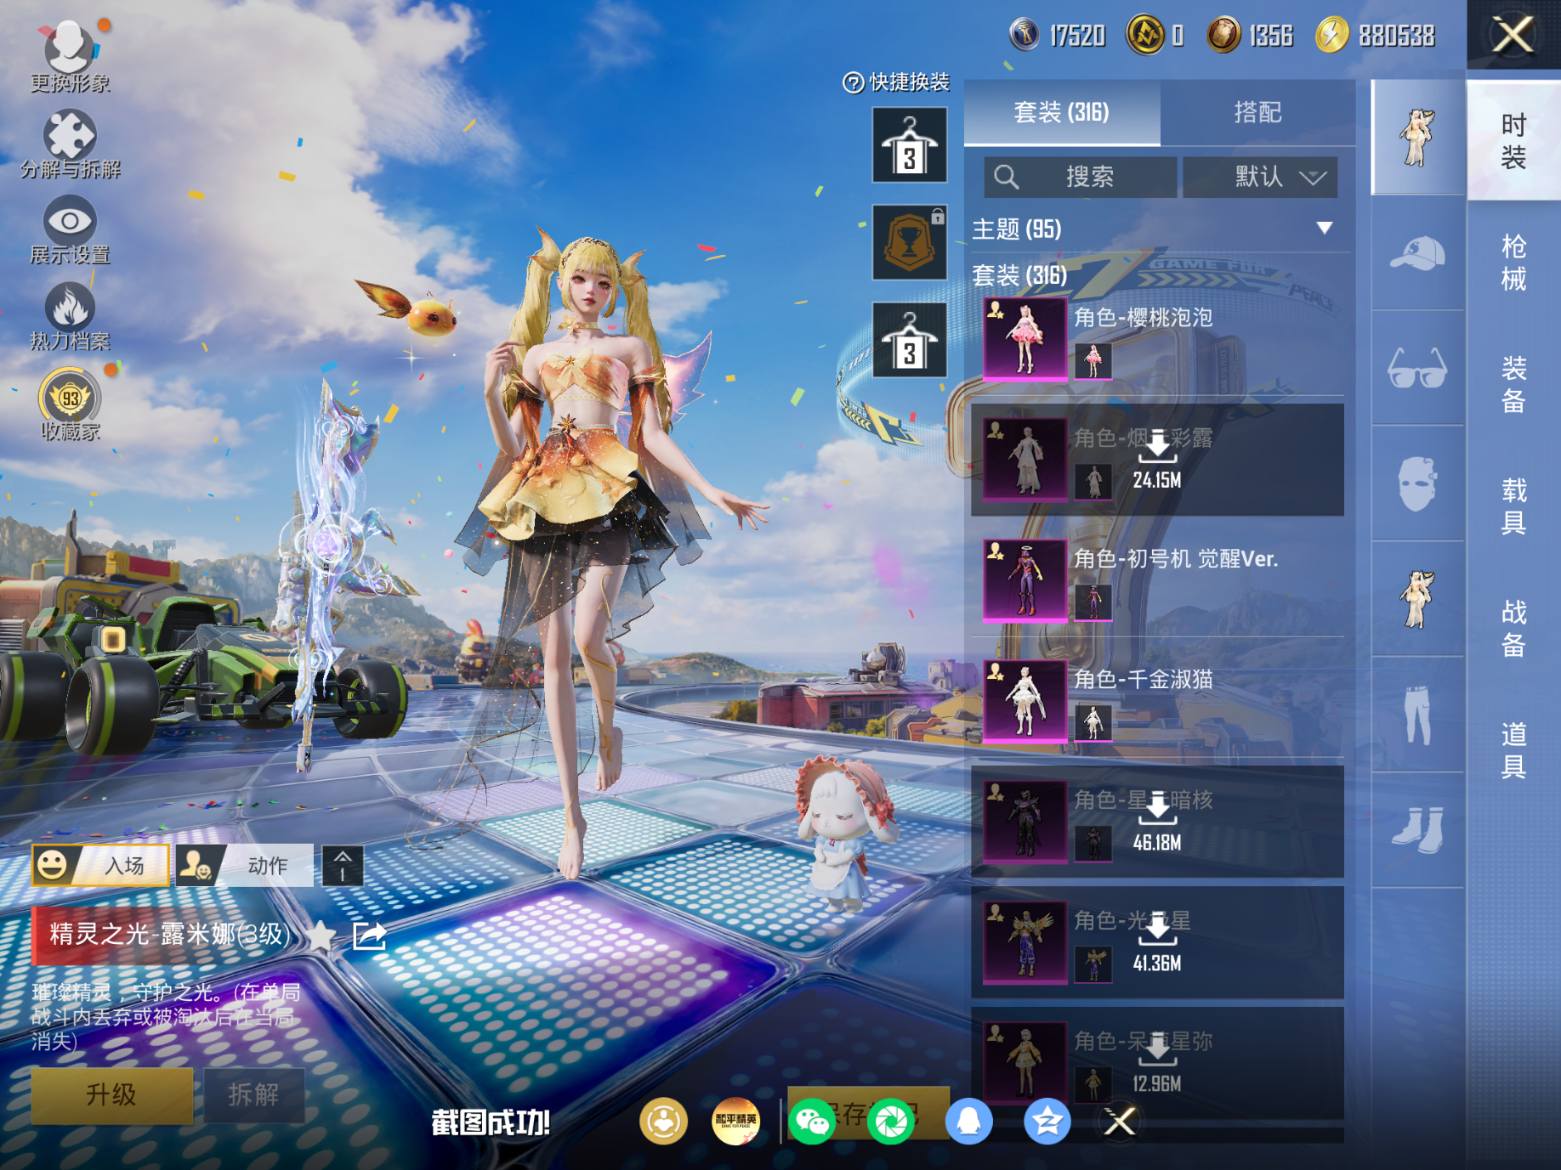Close the wardrobe with the top-right X

coord(1513,36)
